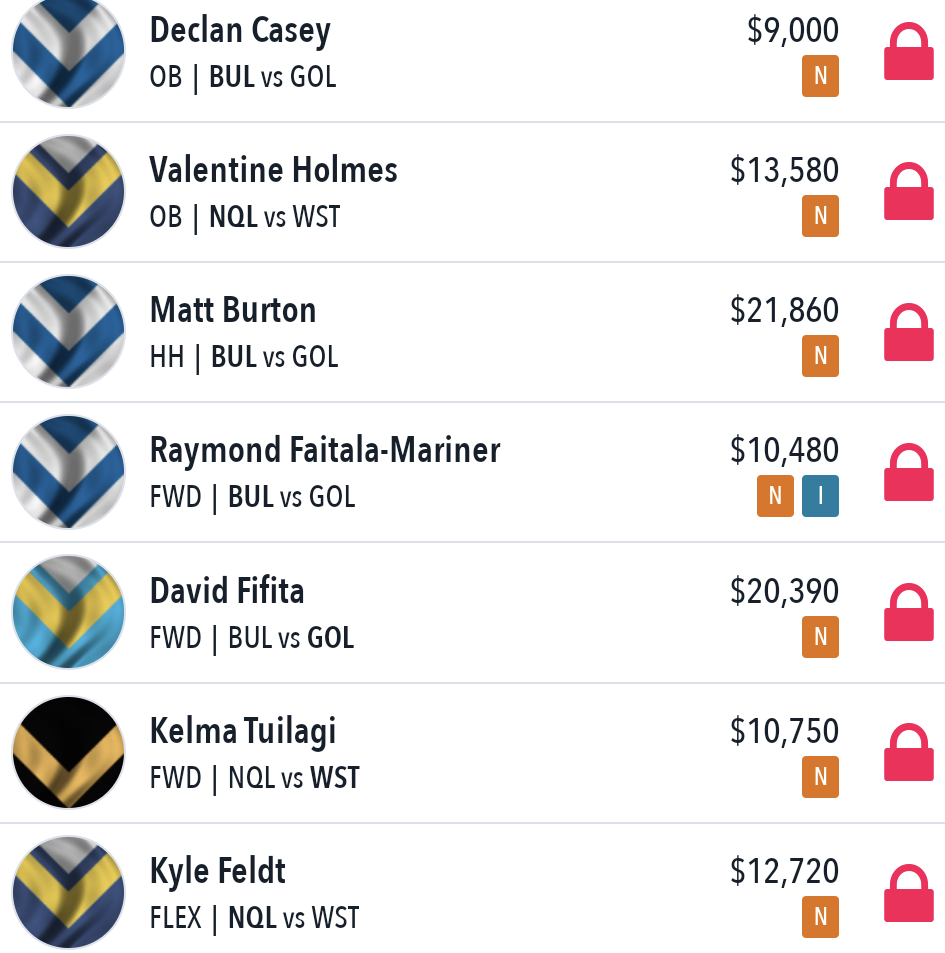This screenshot has height=953, width=945.
Task: Click the lock icon for Kelma Tuilagi
Action: (x=909, y=752)
